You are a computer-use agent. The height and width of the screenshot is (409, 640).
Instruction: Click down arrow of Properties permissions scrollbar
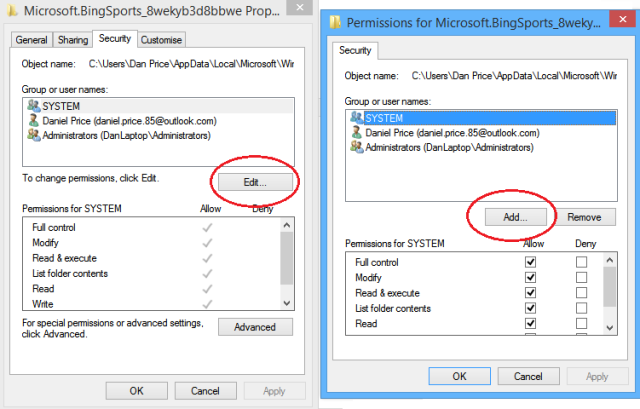(287, 303)
